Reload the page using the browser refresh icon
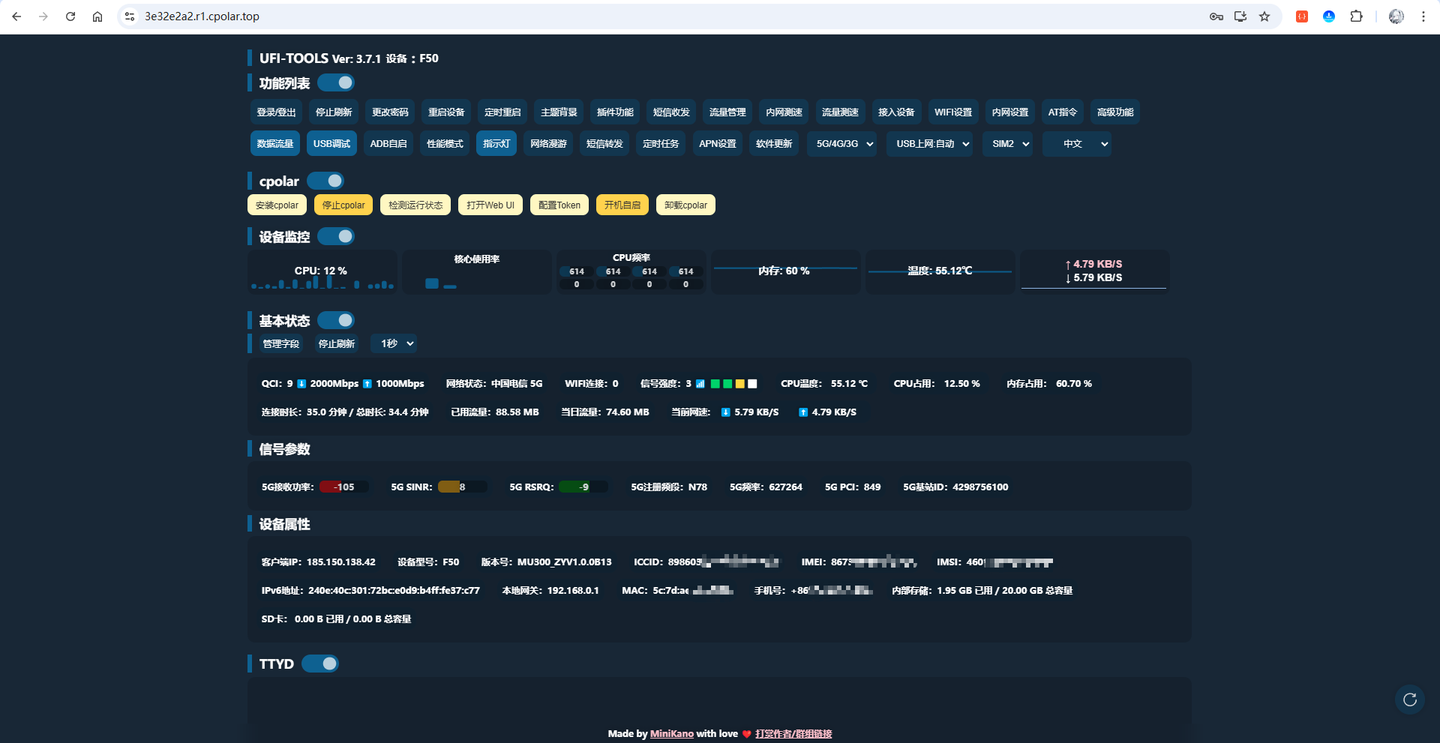The height and width of the screenshot is (743, 1440). (x=70, y=17)
